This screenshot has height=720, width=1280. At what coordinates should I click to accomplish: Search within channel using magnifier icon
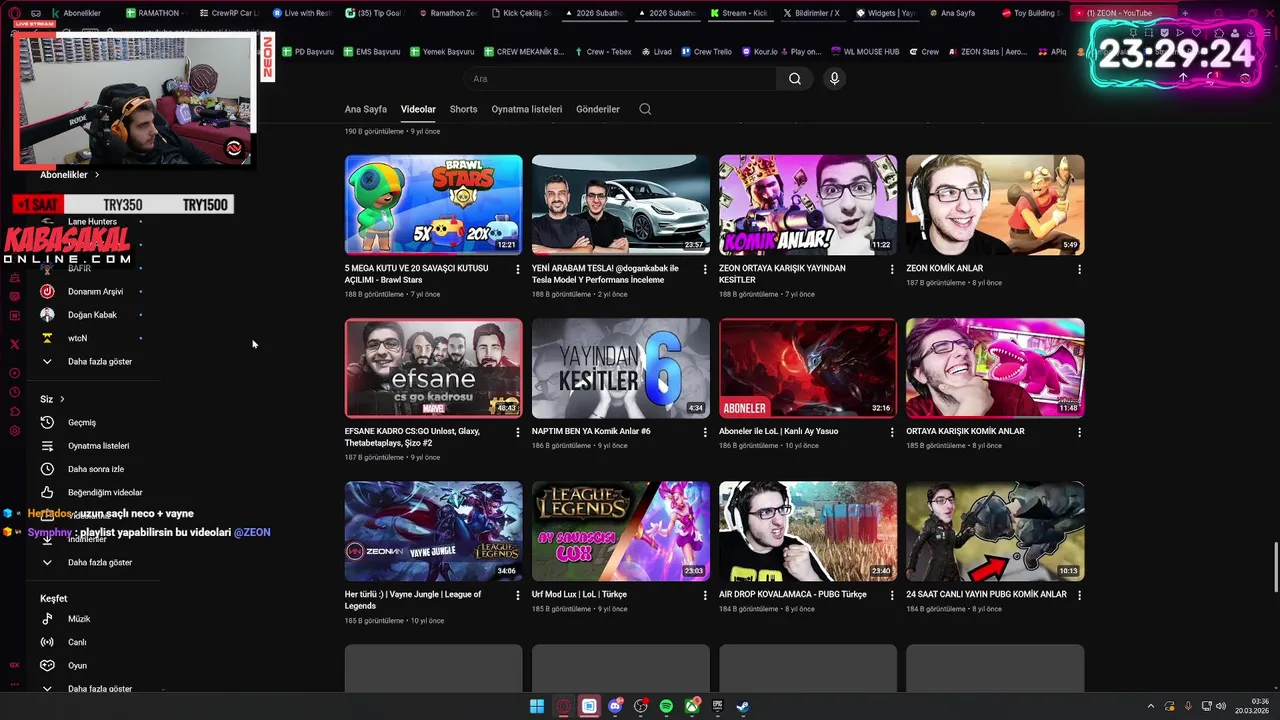click(645, 109)
